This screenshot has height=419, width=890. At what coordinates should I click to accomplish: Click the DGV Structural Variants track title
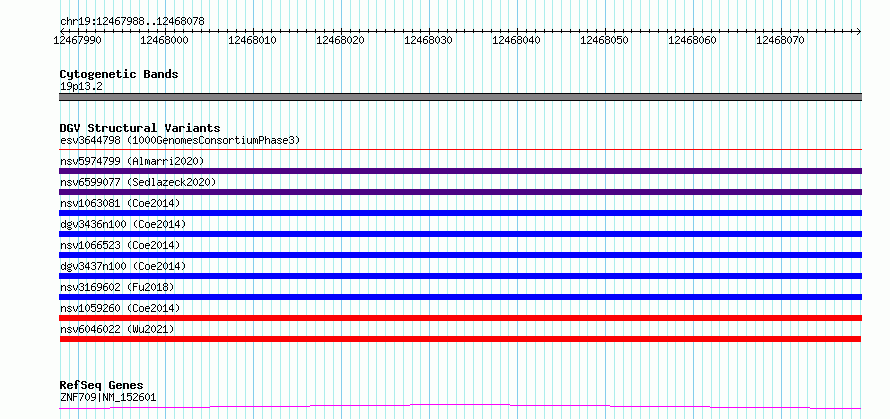(140, 128)
